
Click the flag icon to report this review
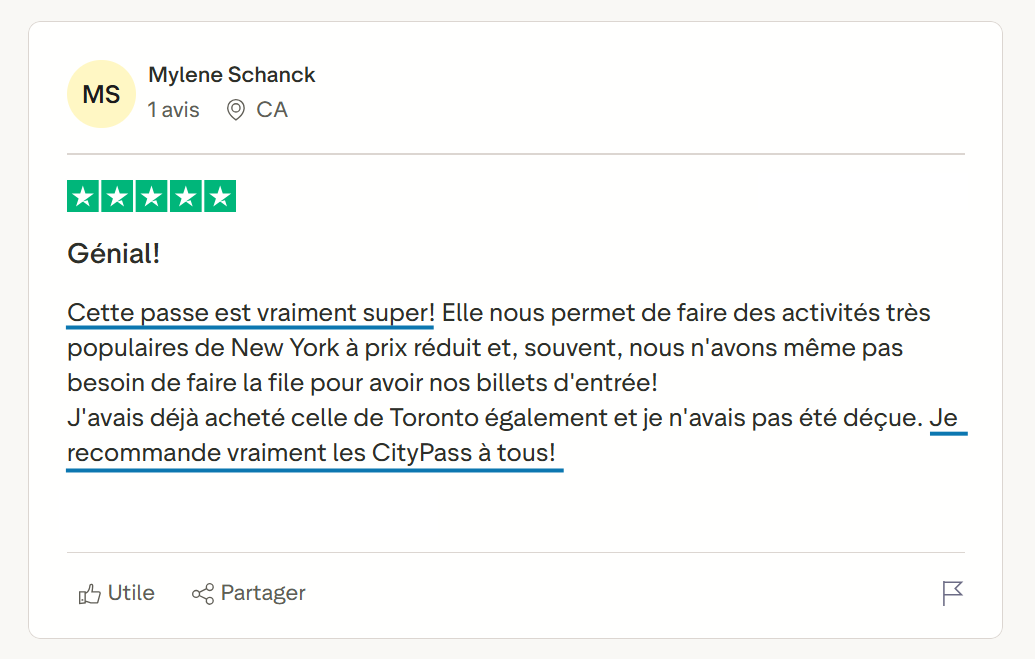pyautogui.click(x=952, y=592)
